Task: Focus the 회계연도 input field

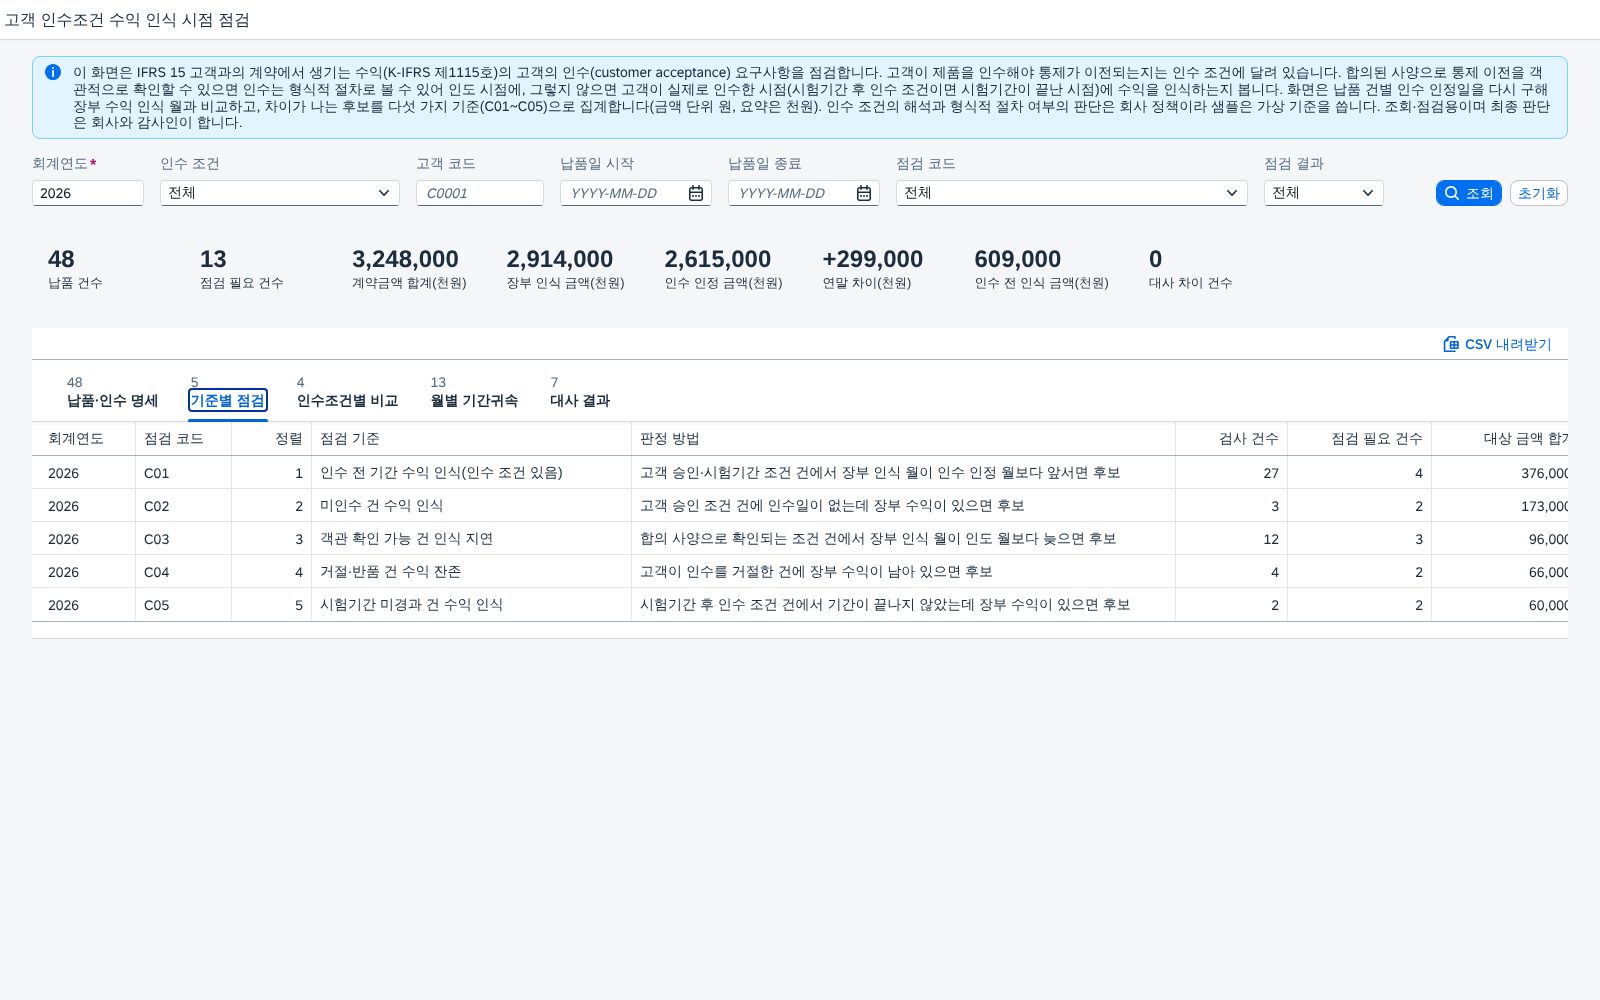Action: point(88,193)
